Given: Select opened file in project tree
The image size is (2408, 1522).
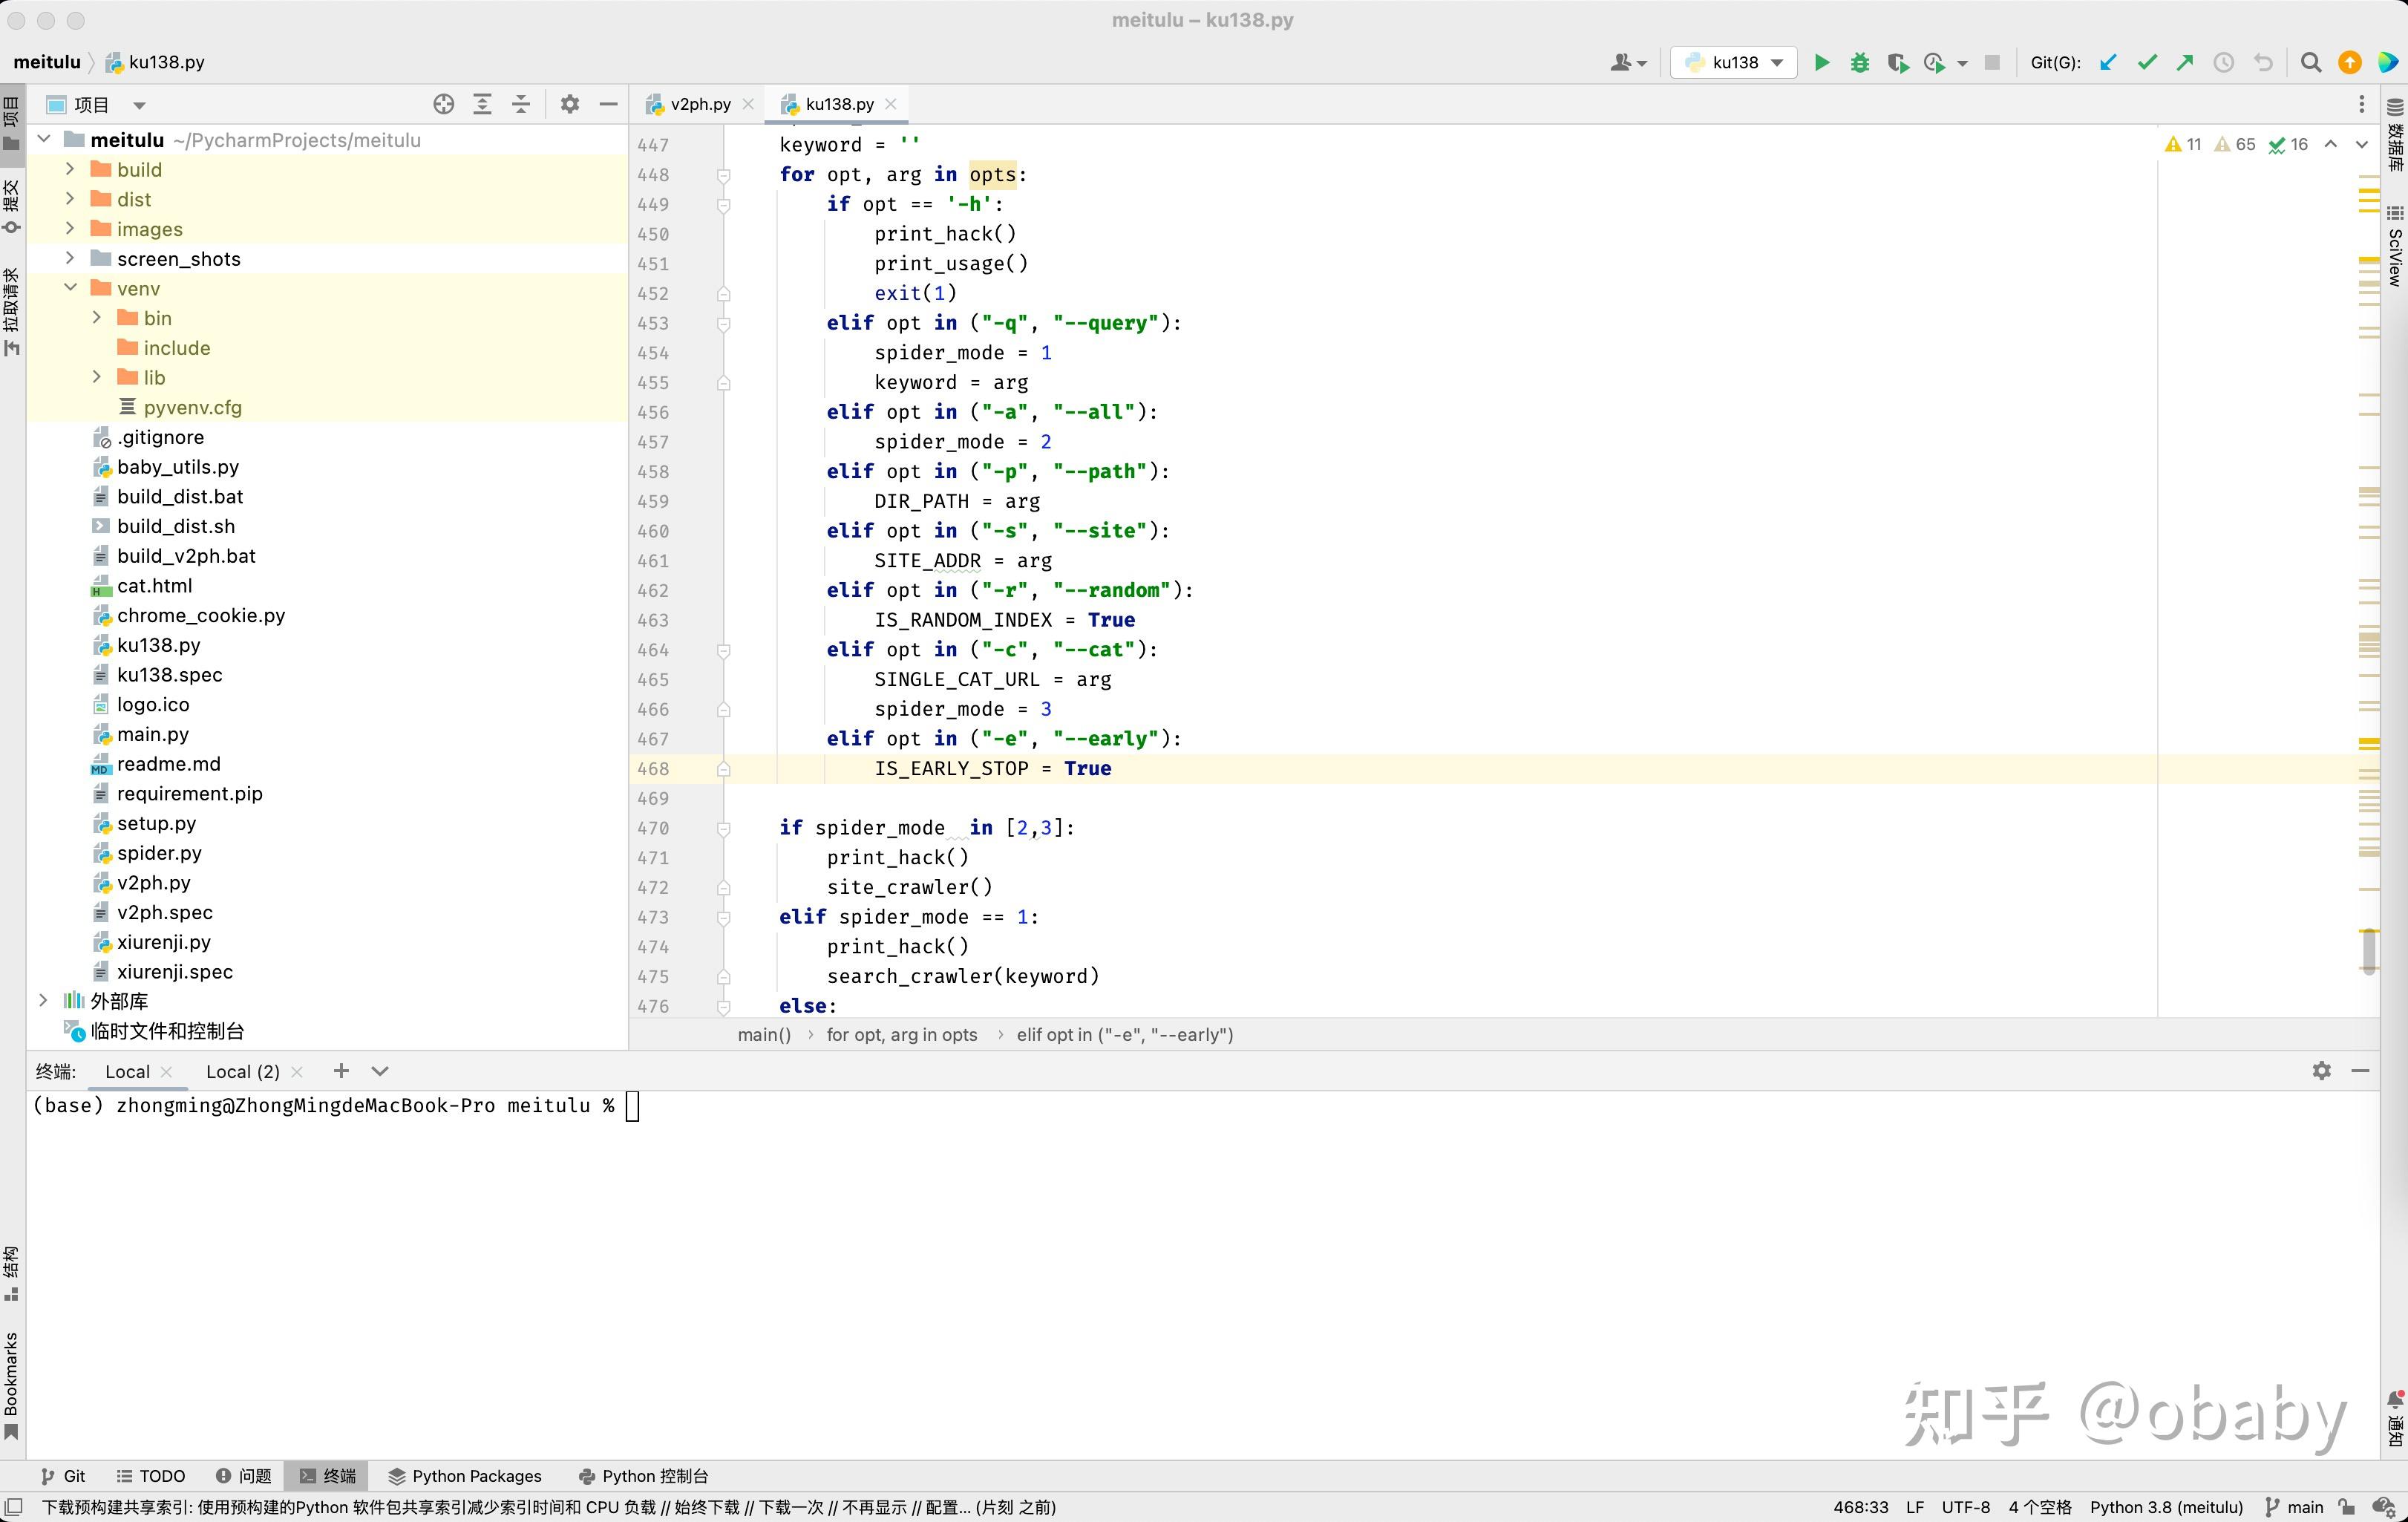Looking at the screenshot, I should [x=443, y=104].
